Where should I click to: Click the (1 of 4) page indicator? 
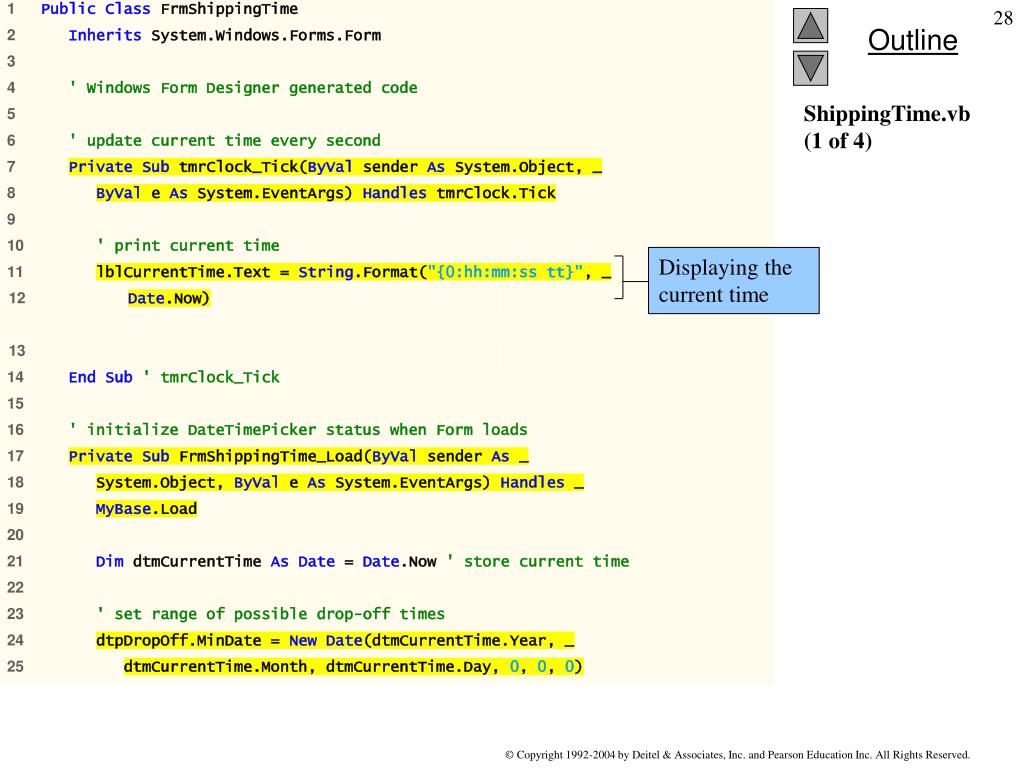tap(837, 140)
